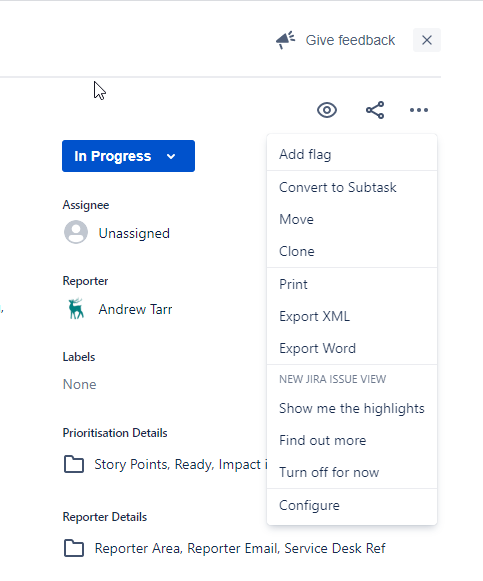Click the Reporter Details folder icon
The image size is (483, 581).
click(x=74, y=548)
